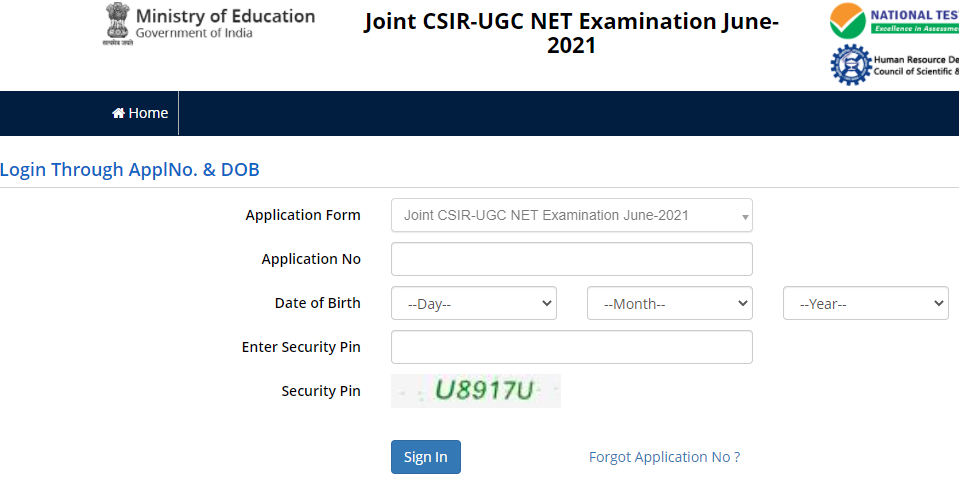Screen dimensions: 959x493
Task: Click the National Testing Agency logo
Action: coord(848,20)
